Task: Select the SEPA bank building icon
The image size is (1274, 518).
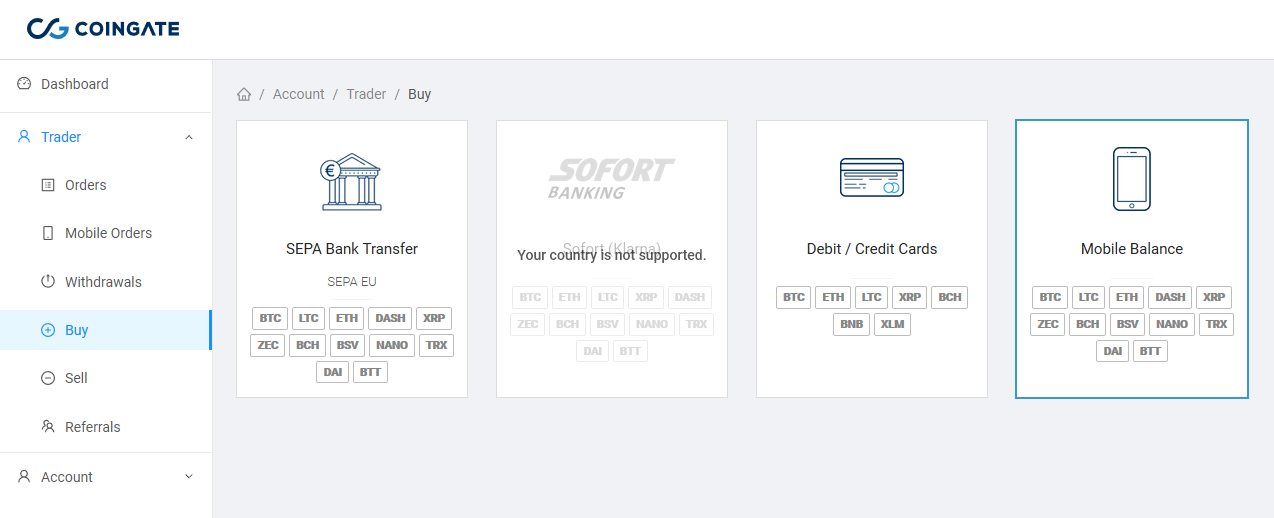Action: tap(352, 181)
